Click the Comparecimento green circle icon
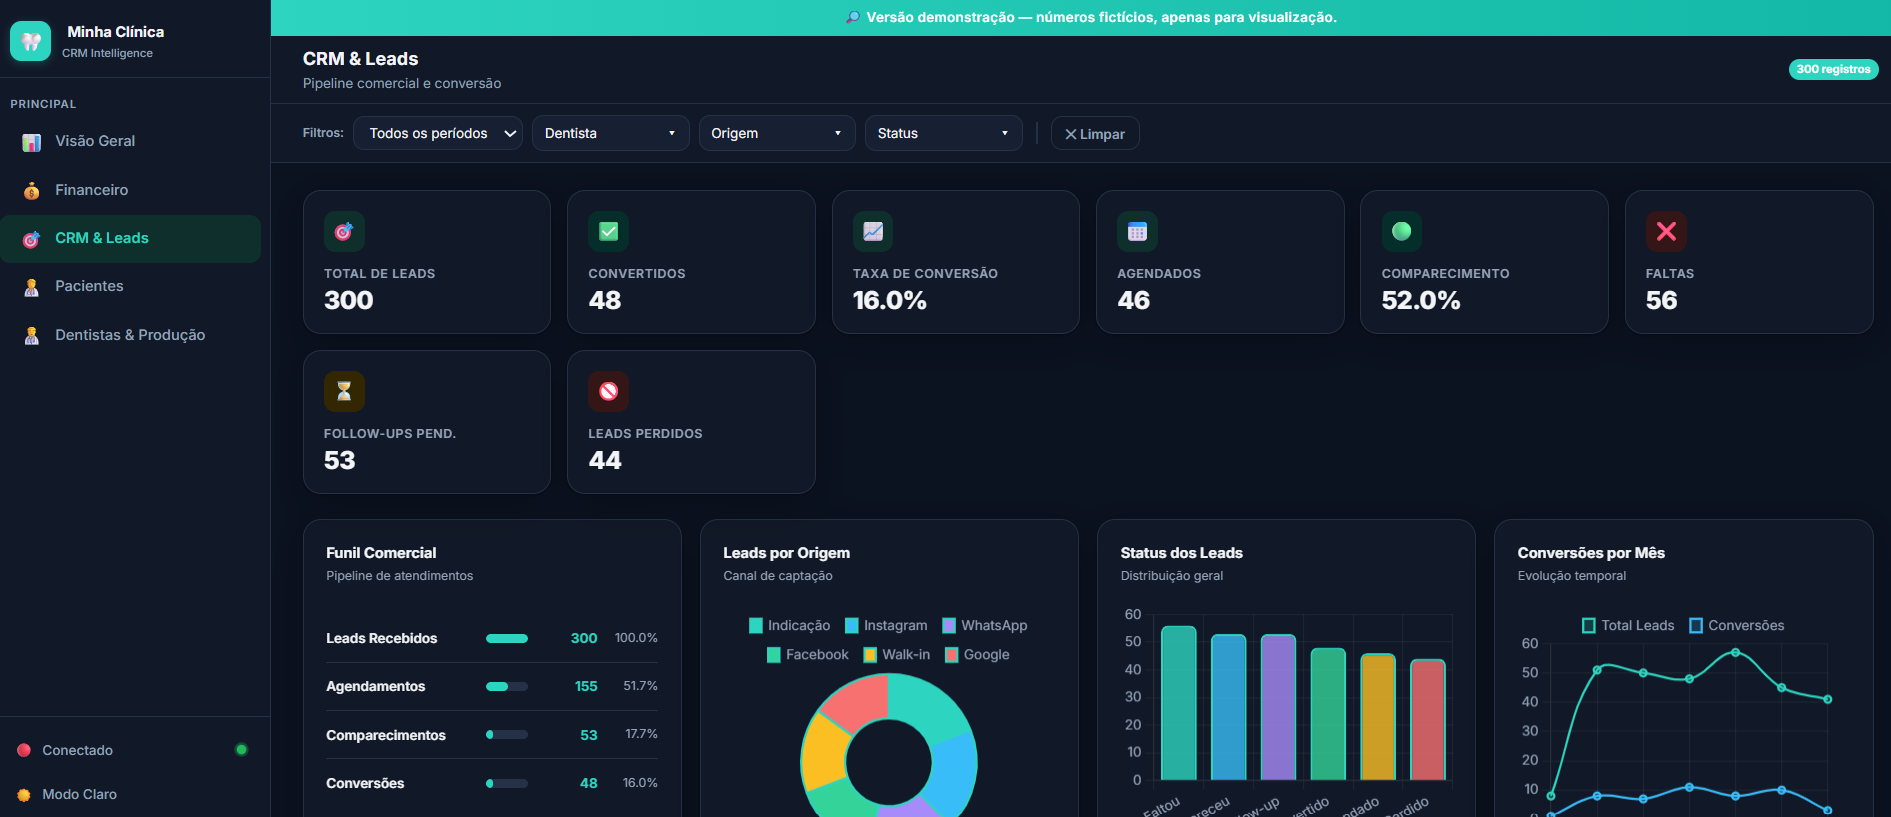Screen dimensions: 1891x817 [x=1402, y=231]
